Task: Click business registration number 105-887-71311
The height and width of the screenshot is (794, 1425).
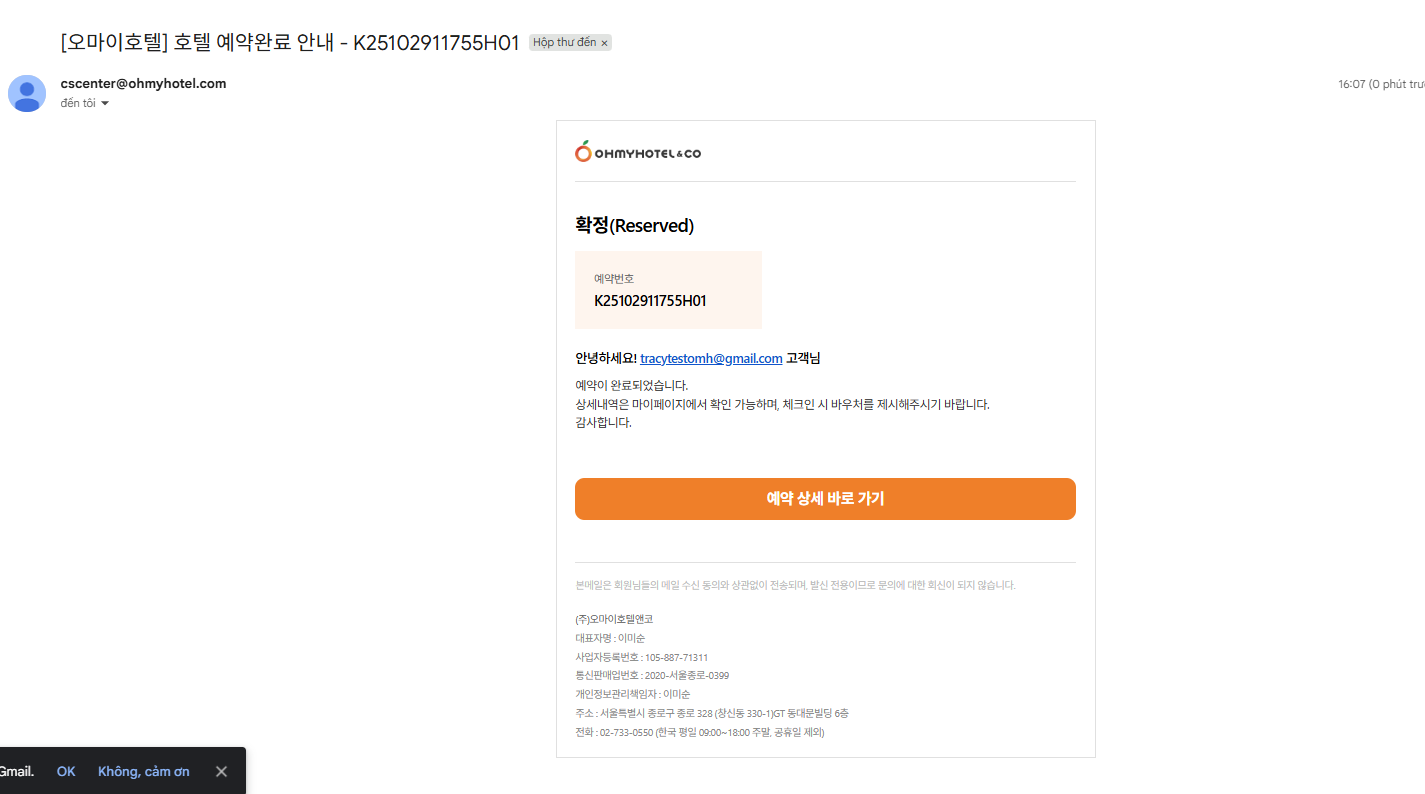Action: [641, 657]
